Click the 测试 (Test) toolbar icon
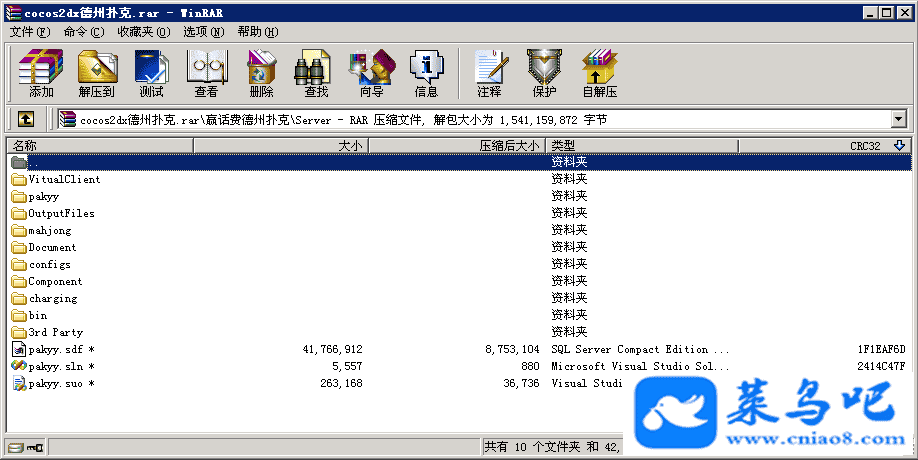The height and width of the screenshot is (460, 918). click(152, 73)
